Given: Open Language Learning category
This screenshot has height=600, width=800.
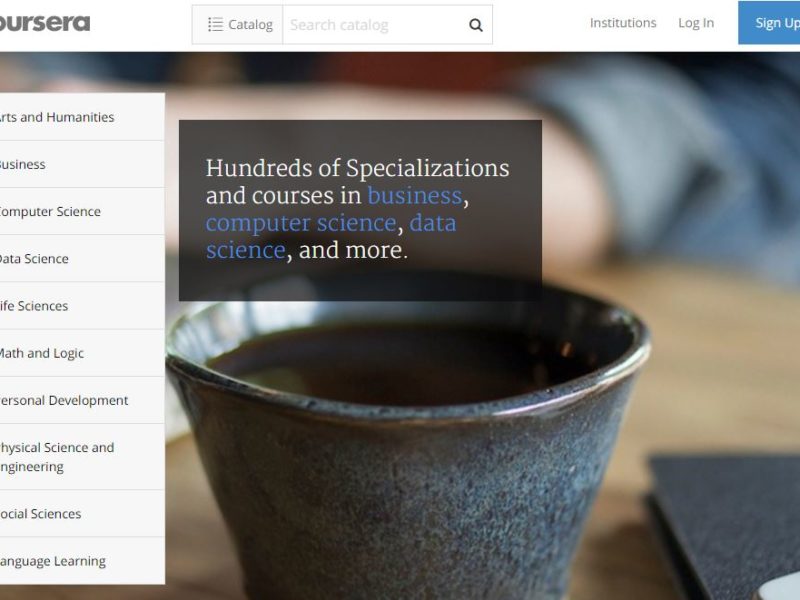Looking at the screenshot, I should pos(82,561).
